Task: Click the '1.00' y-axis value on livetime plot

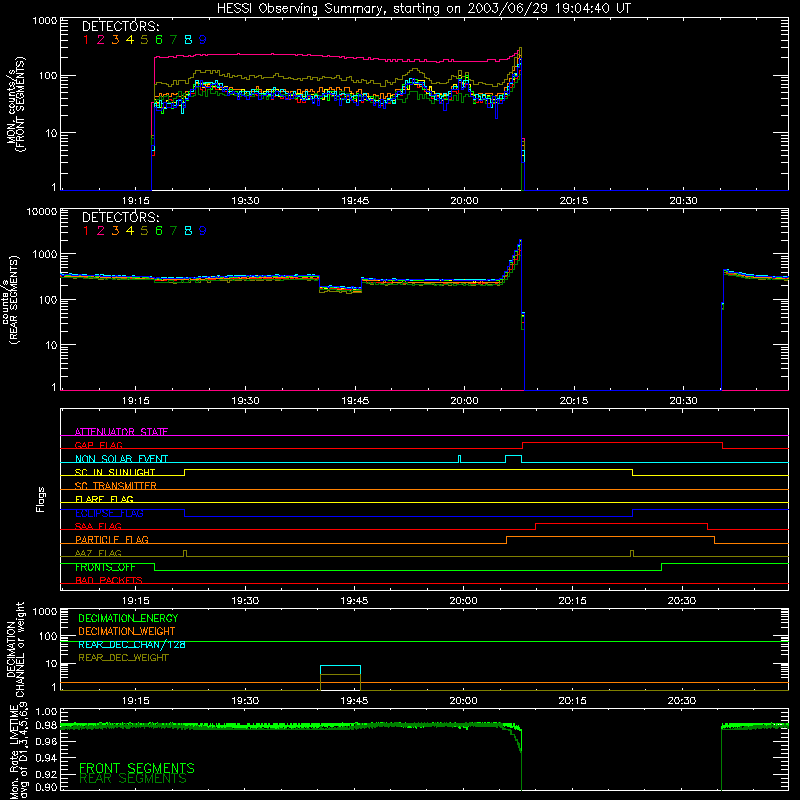Action: [46, 711]
